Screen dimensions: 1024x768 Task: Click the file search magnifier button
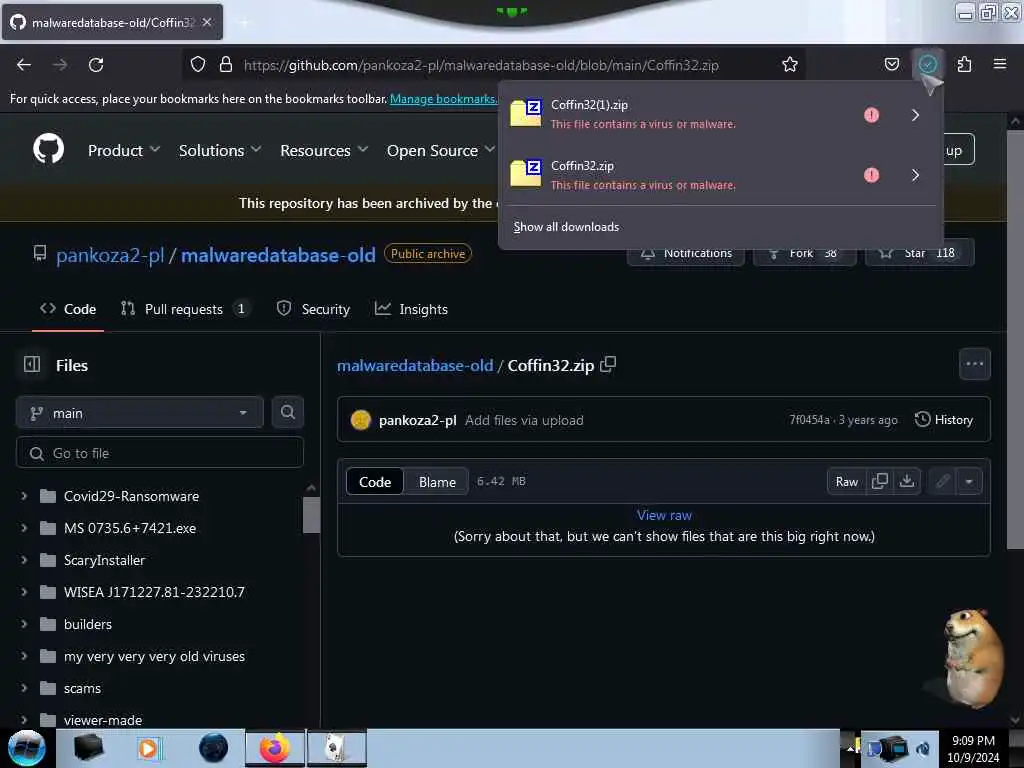[x=288, y=412]
